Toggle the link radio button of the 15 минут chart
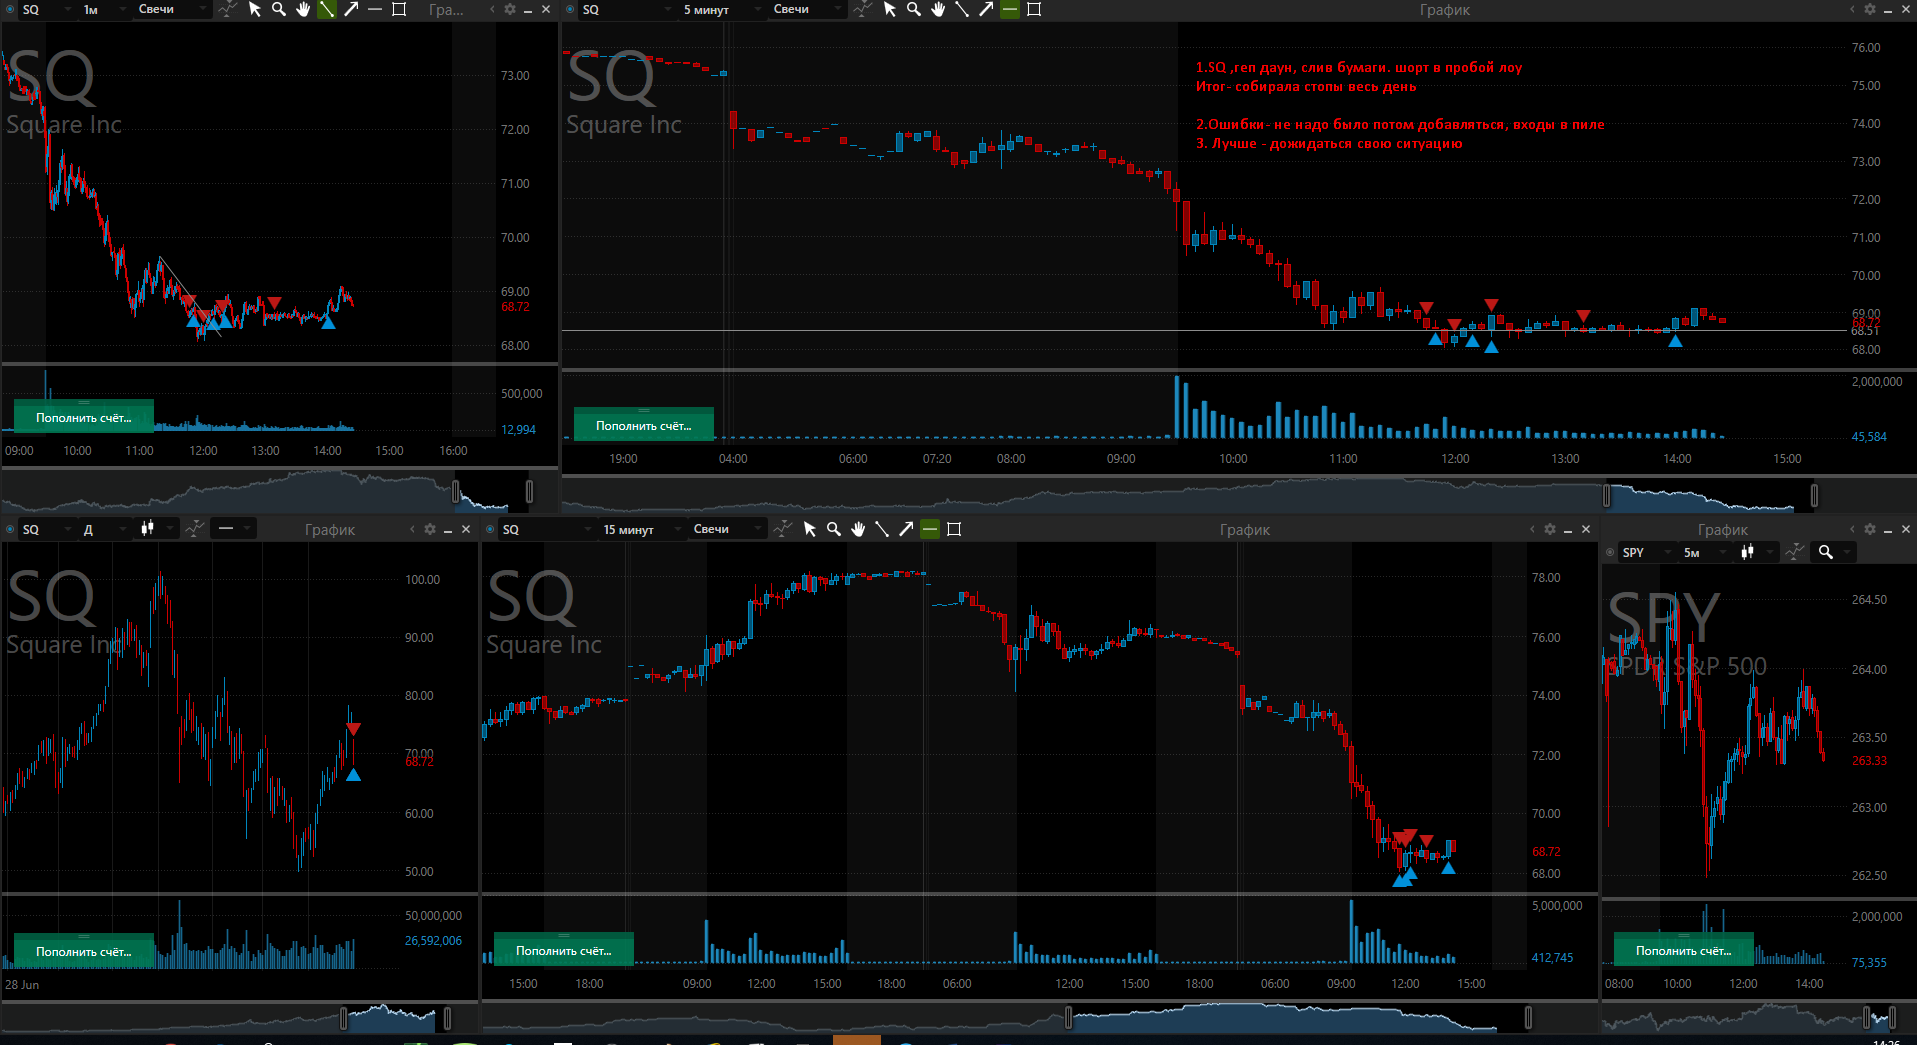 (x=490, y=529)
